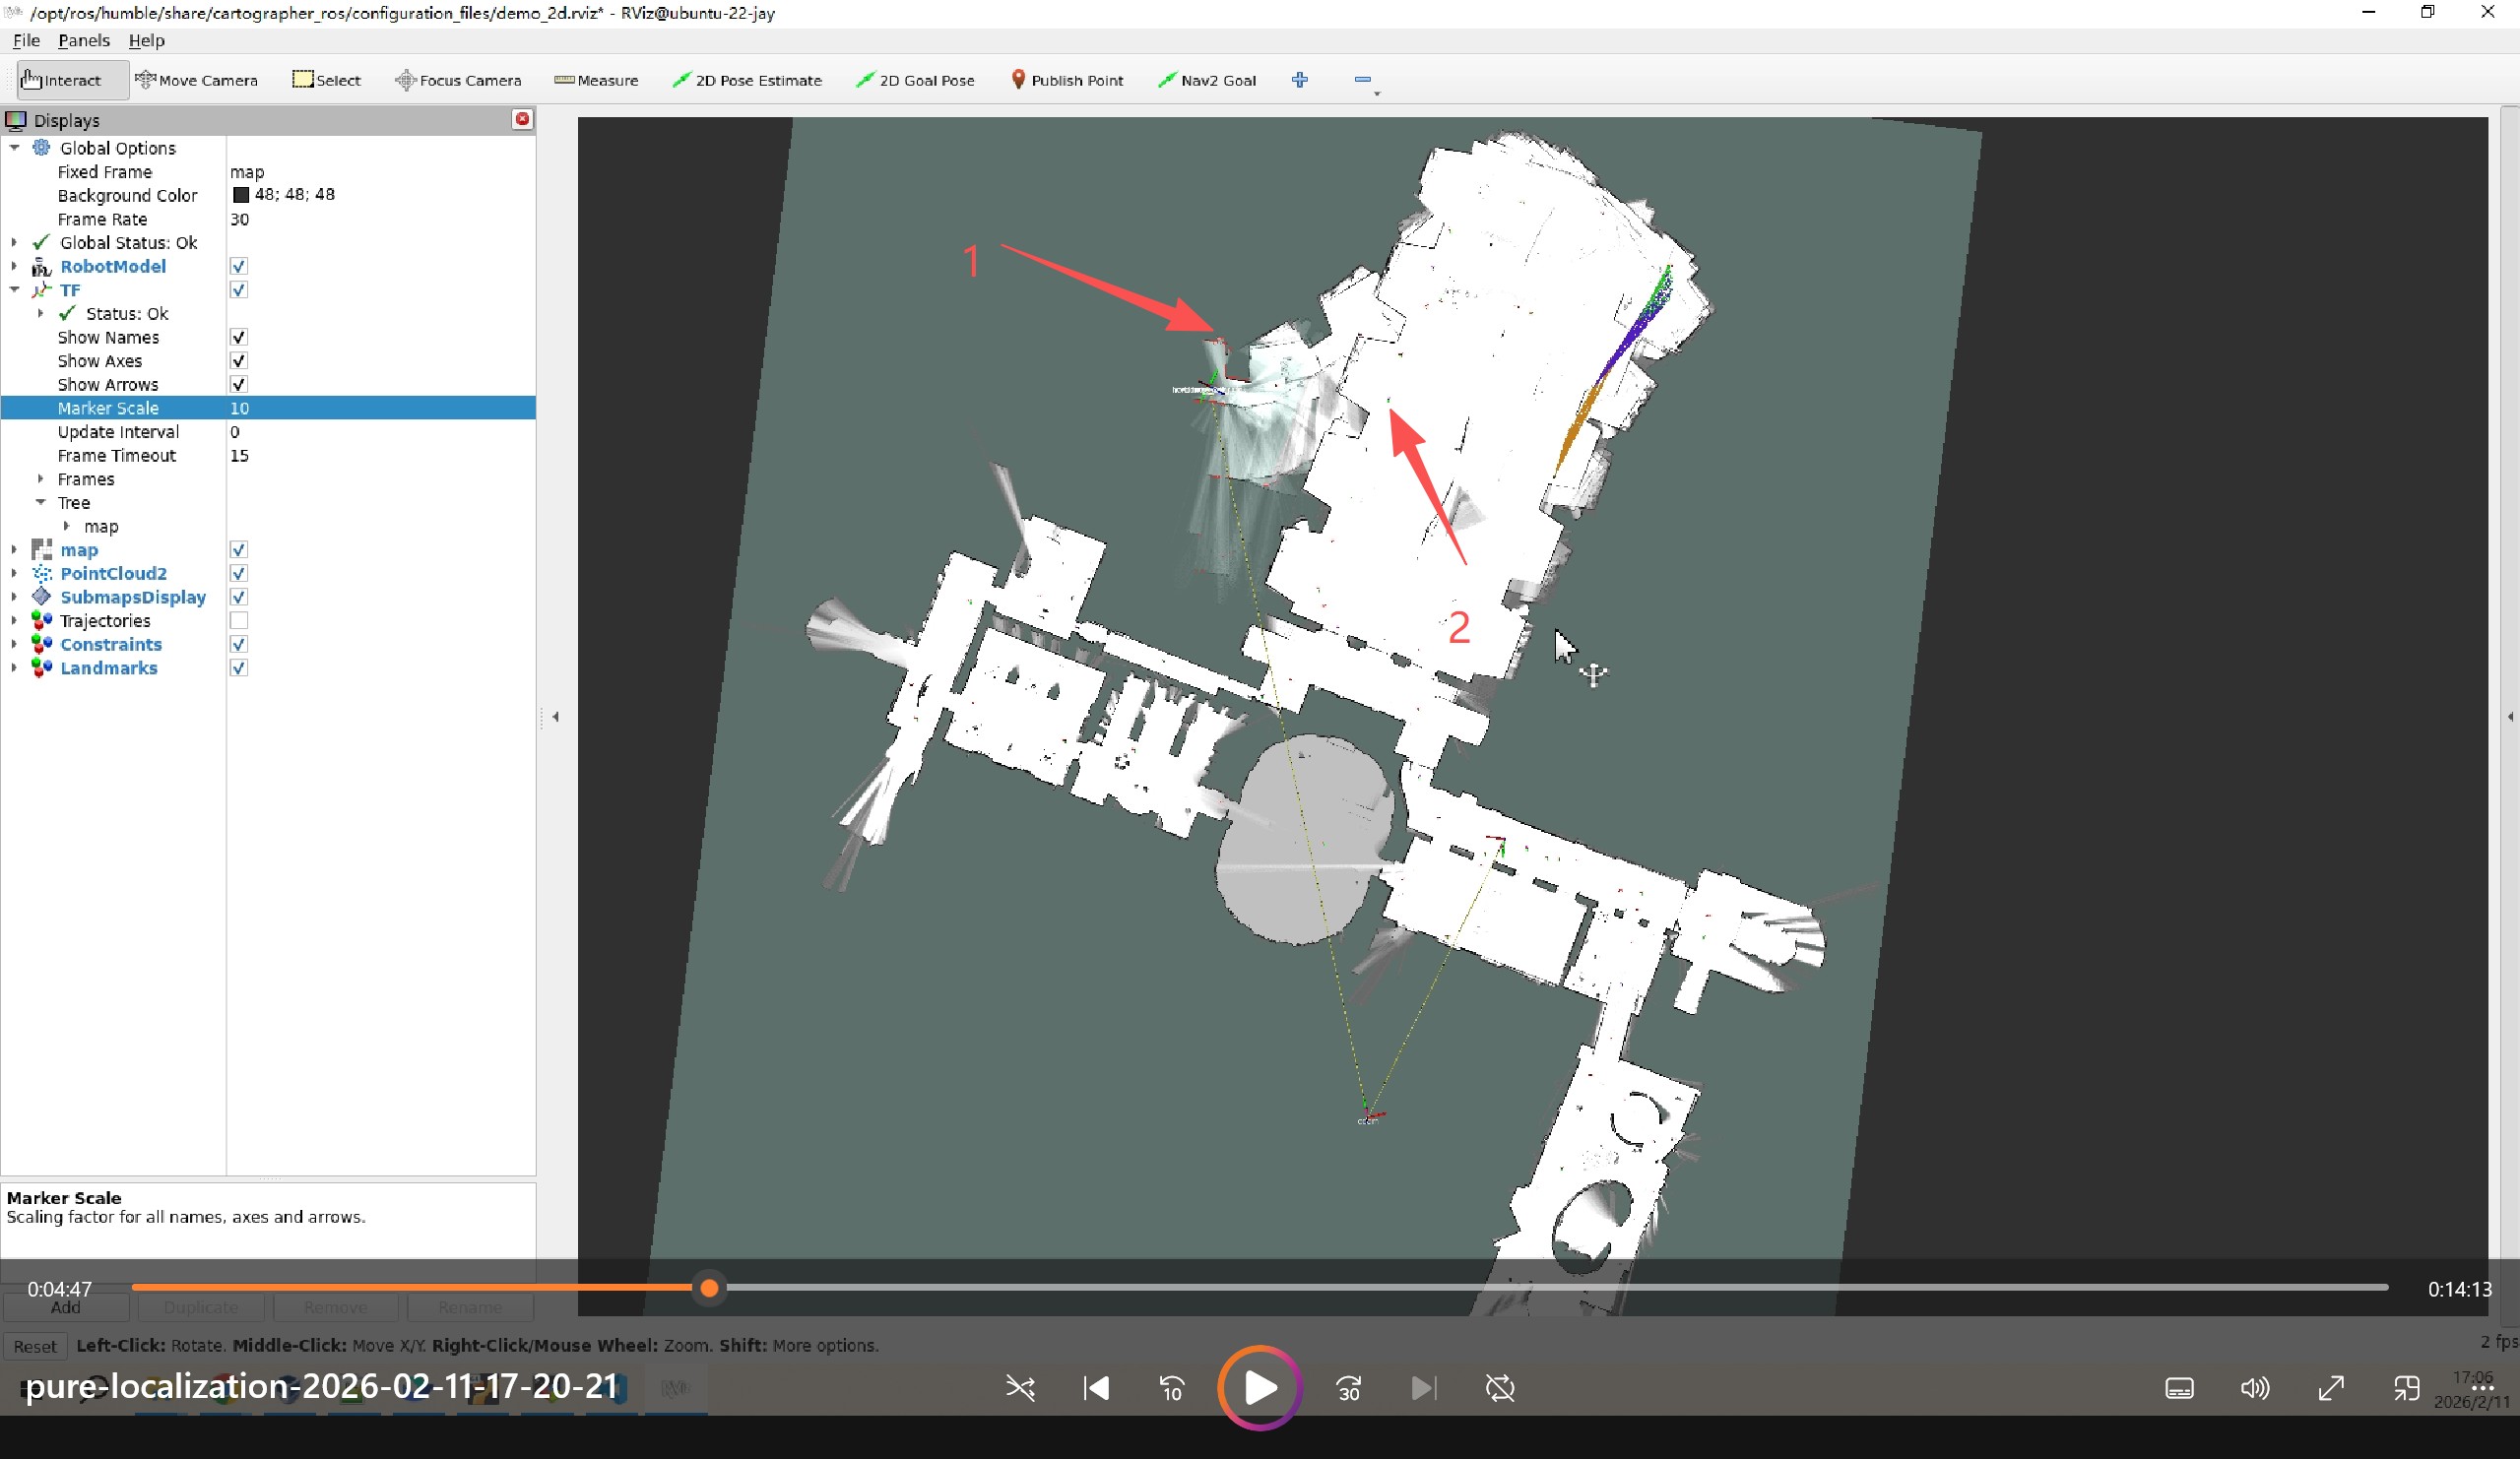Image resolution: width=2520 pixels, height=1459 pixels.
Task: Click the map display icon
Action: coord(41,550)
